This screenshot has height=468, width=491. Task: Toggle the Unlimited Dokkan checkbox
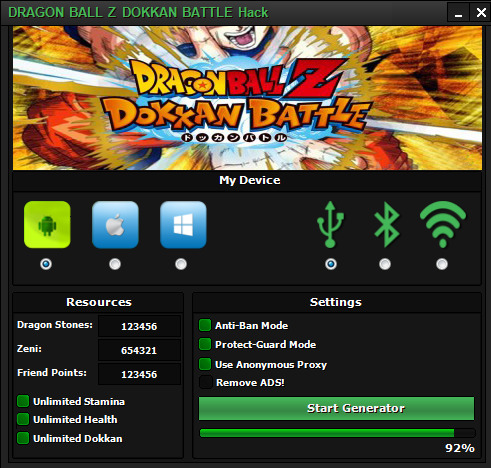(x=23, y=438)
